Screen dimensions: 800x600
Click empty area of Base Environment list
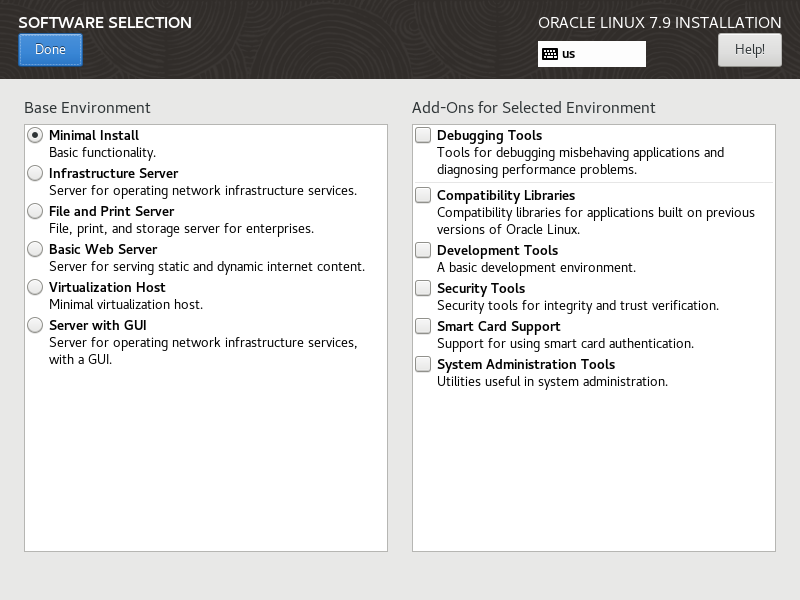click(x=205, y=460)
